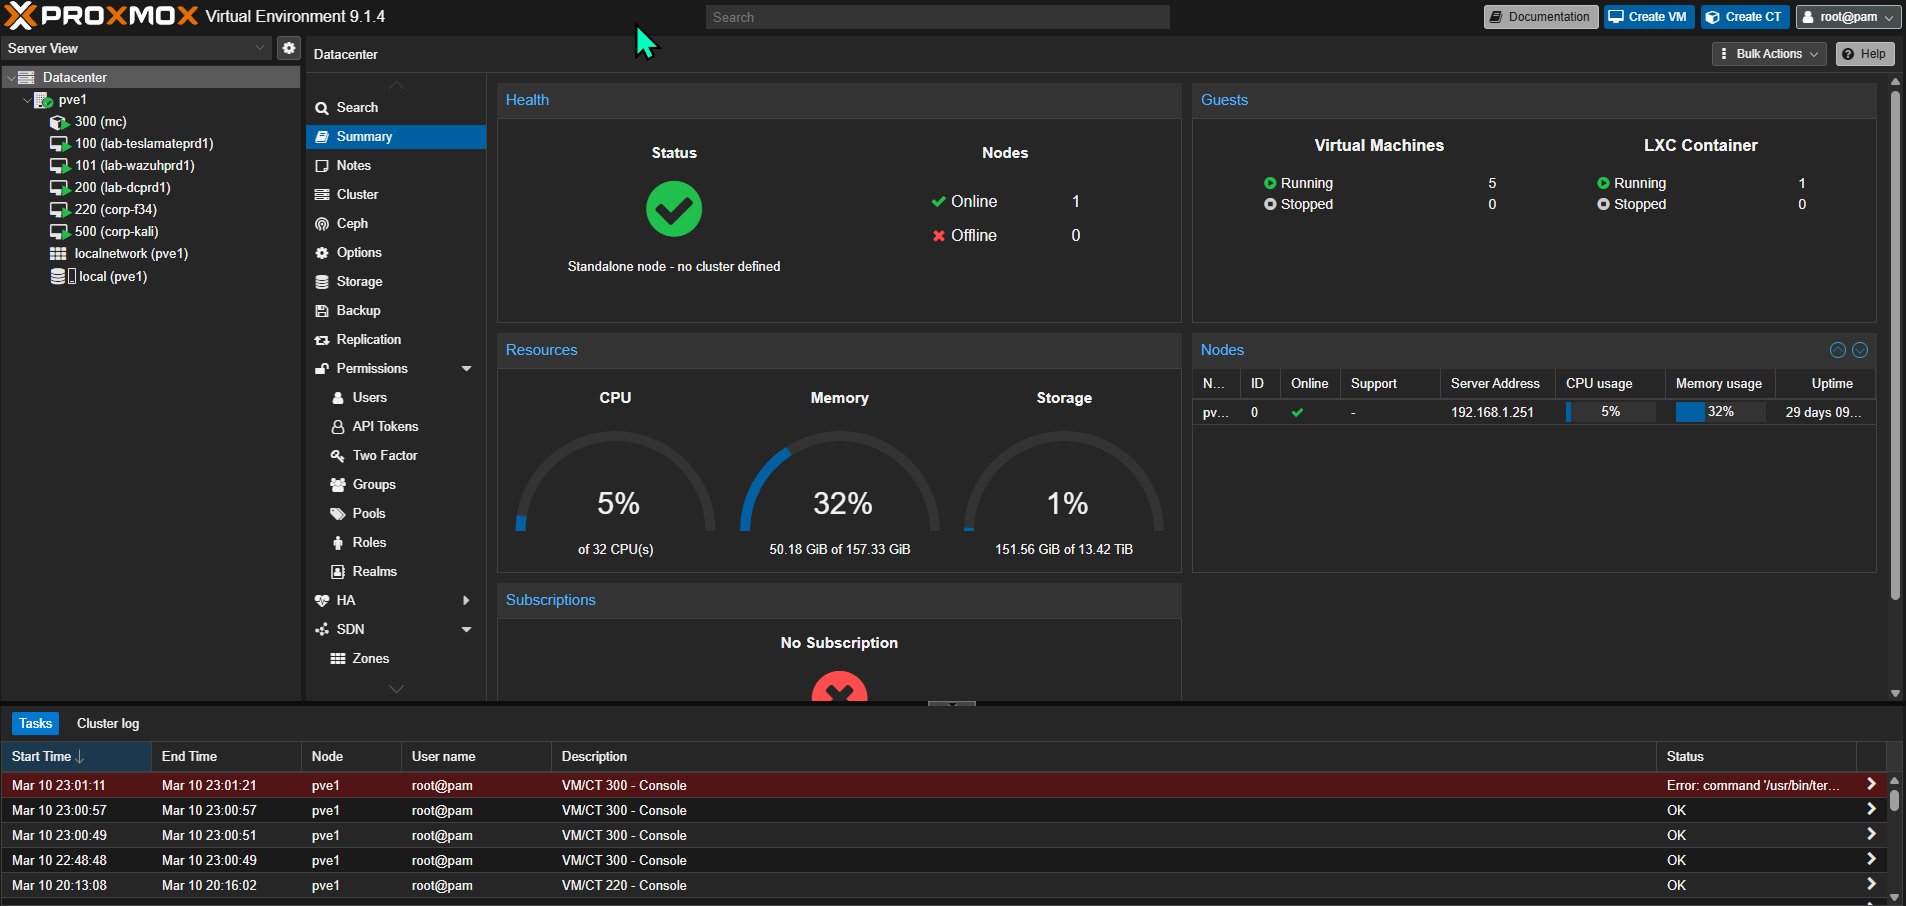The height and width of the screenshot is (906, 1906).
Task: Open details arrow for 20:13:08 task
Action: (1871, 884)
